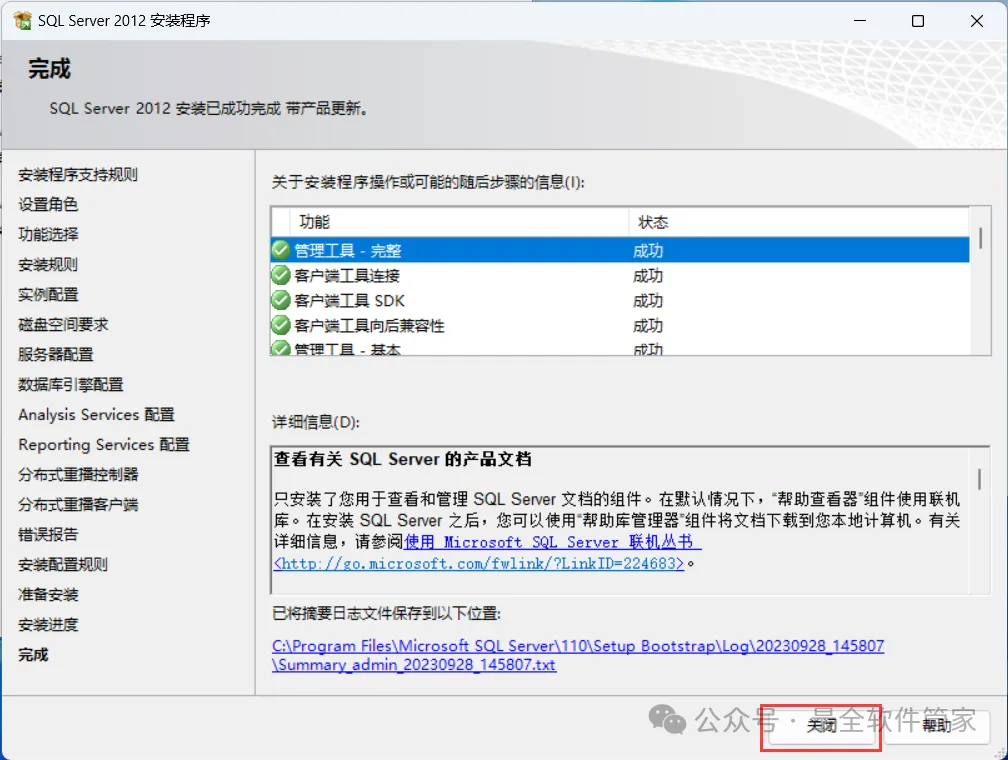Select 分布式重播客户端 step in sidebar

78,504
